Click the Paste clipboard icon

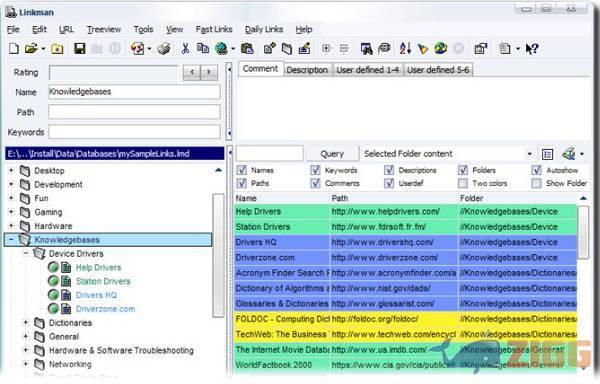click(247, 49)
